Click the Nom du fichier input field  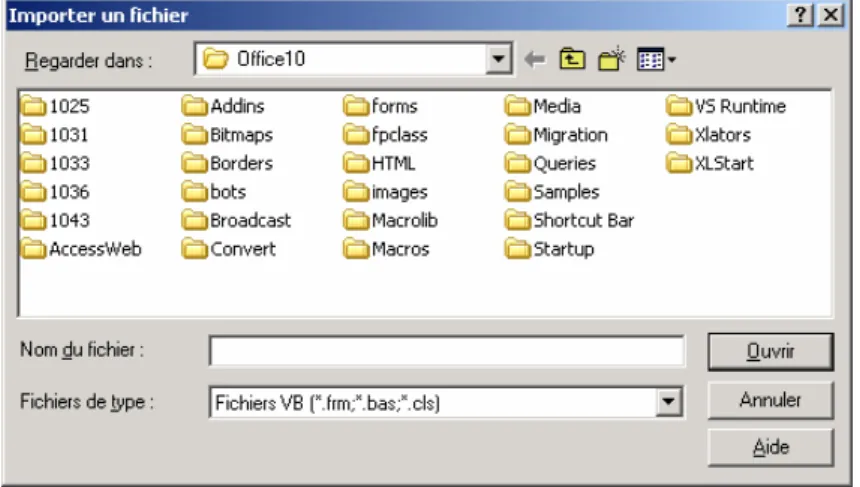(x=446, y=351)
